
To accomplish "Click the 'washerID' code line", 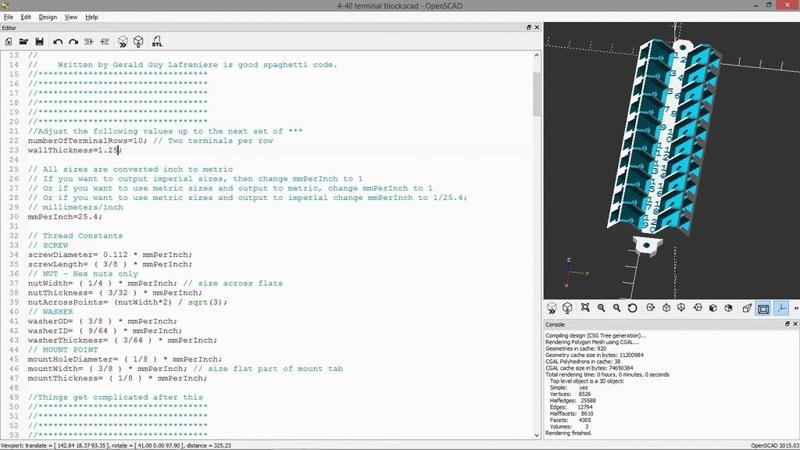I will click(x=105, y=331).
